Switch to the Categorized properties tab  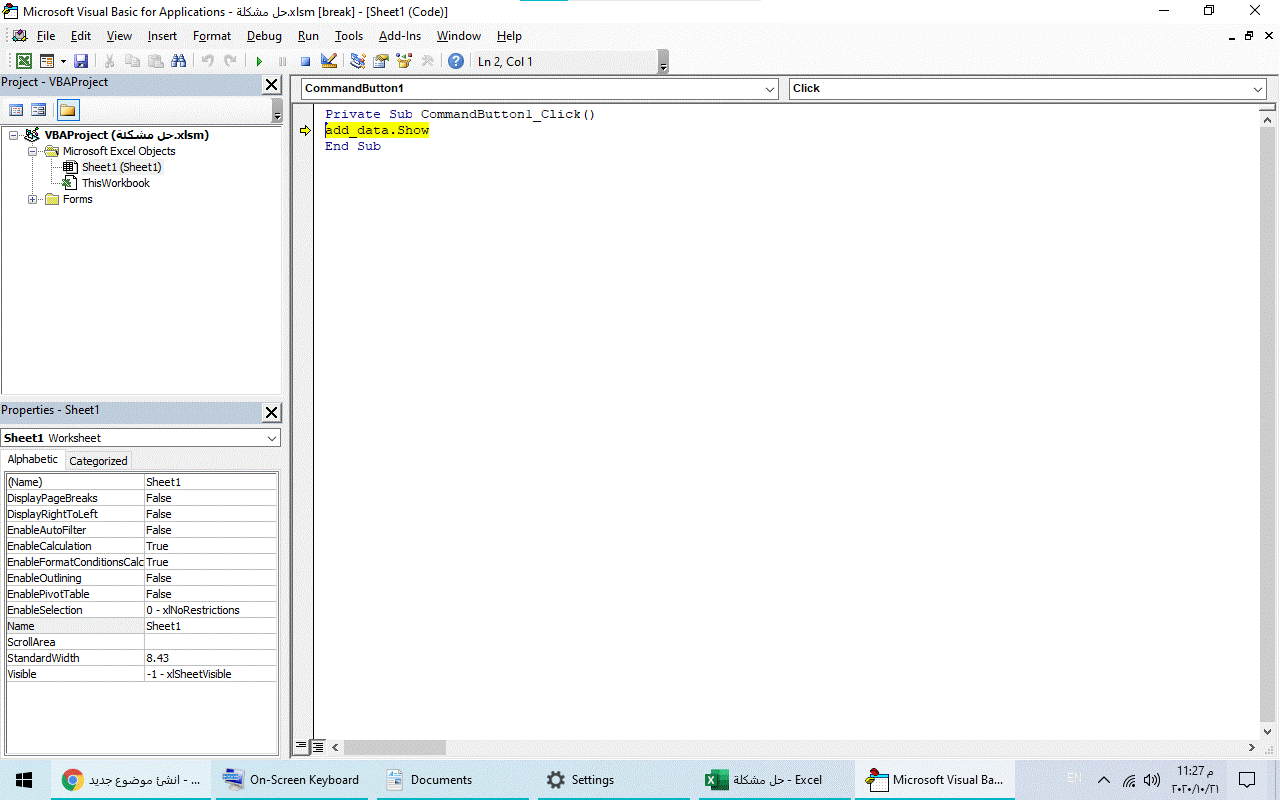click(98, 461)
